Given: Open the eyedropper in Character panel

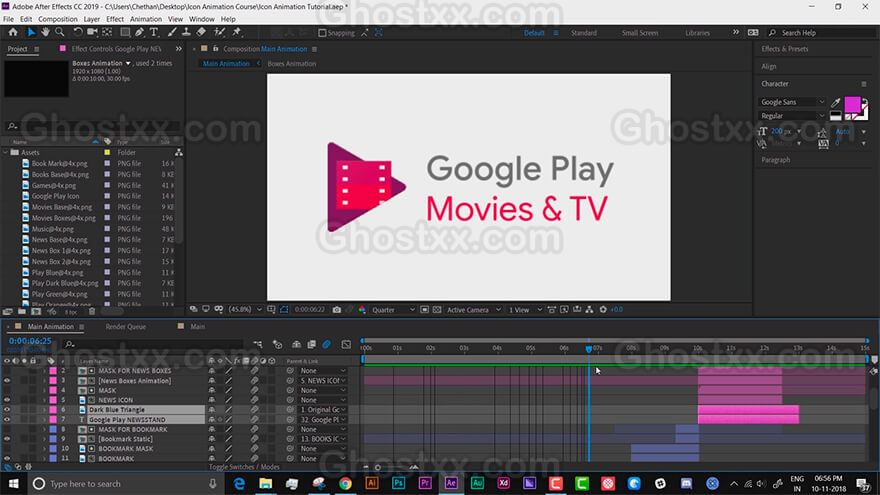Looking at the screenshot, I should [x=836, y=102].
